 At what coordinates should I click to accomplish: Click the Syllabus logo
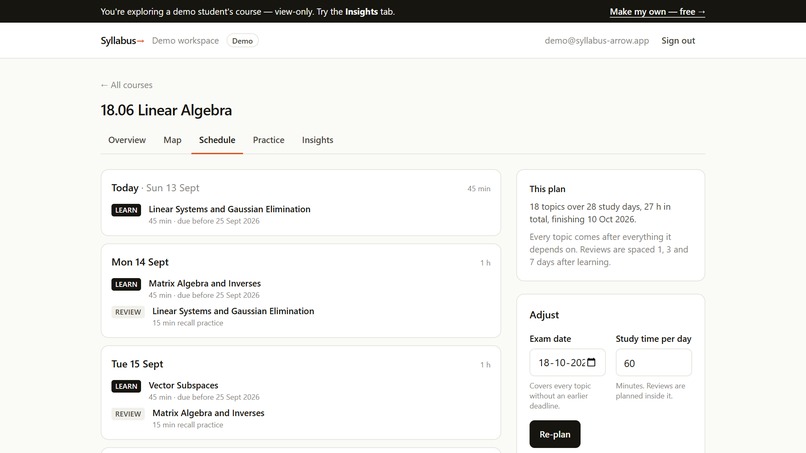click(x=122, y=41)
